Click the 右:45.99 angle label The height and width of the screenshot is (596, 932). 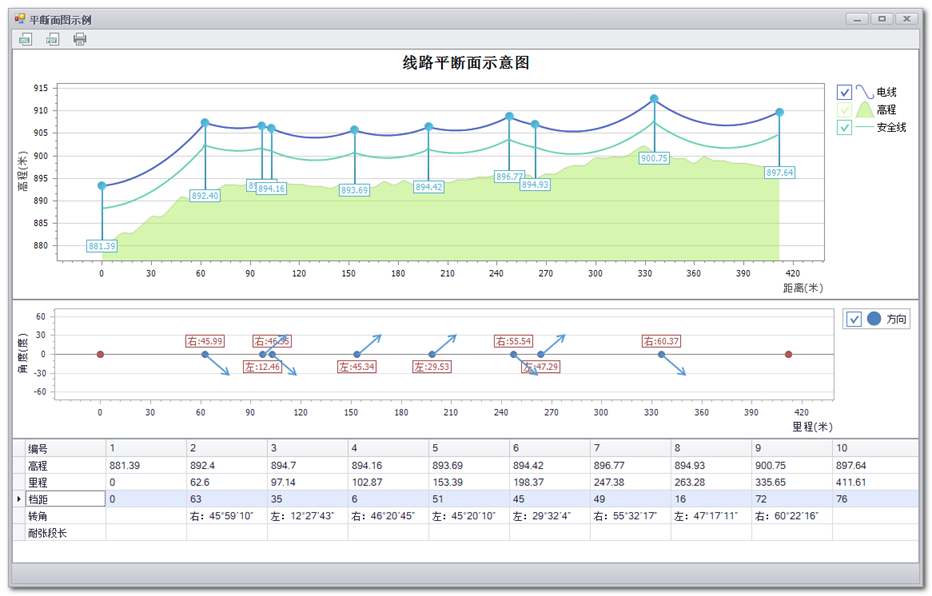tap(204, 341)
